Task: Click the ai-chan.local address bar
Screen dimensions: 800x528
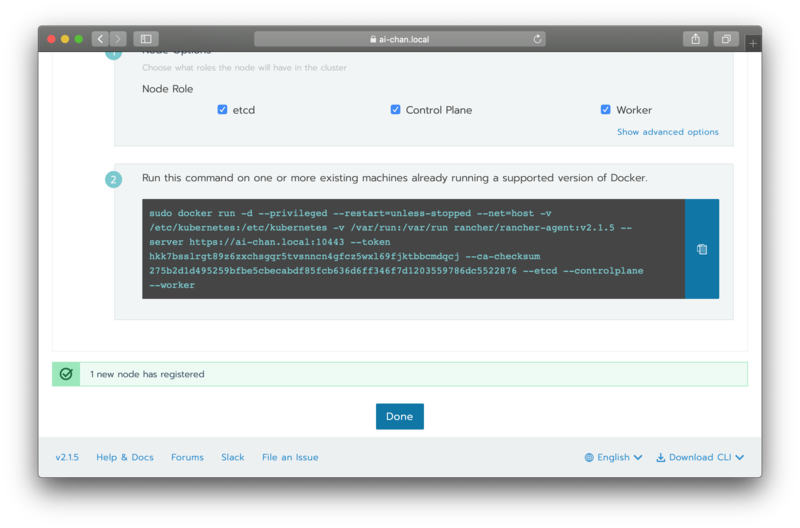Action: [x=400, y=39]
